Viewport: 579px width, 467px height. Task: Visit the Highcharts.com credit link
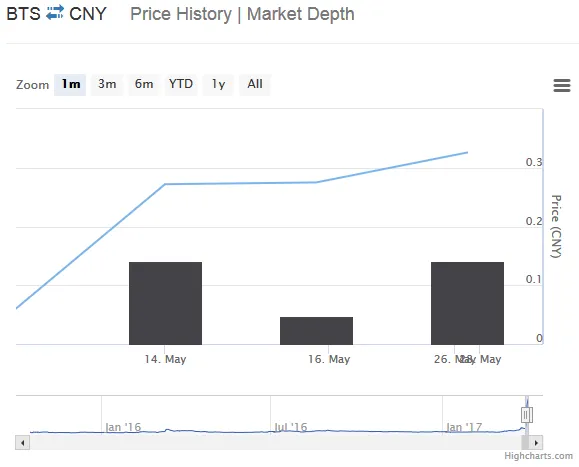click(538, 456)
